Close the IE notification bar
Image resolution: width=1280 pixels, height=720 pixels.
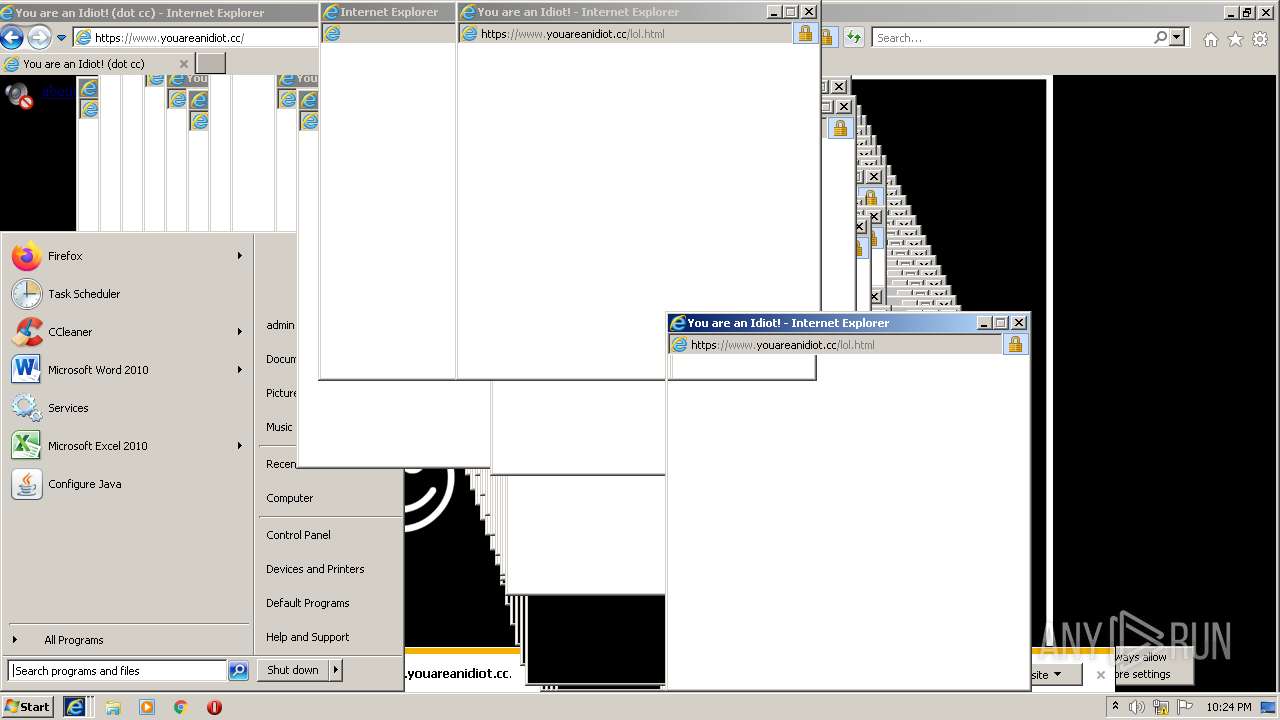[1101, 674]
